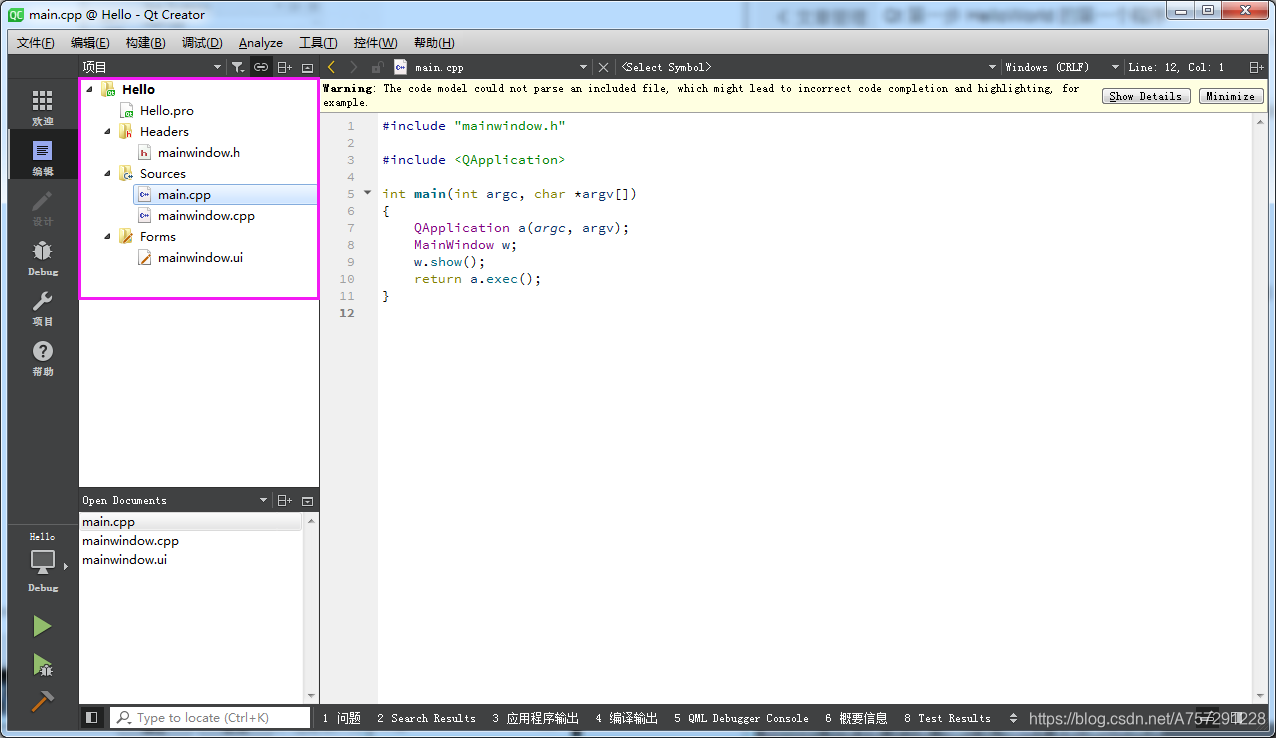Open the 3 应用程序输出 pane
Screen dimensions: 1276x738
coord(536,718)
